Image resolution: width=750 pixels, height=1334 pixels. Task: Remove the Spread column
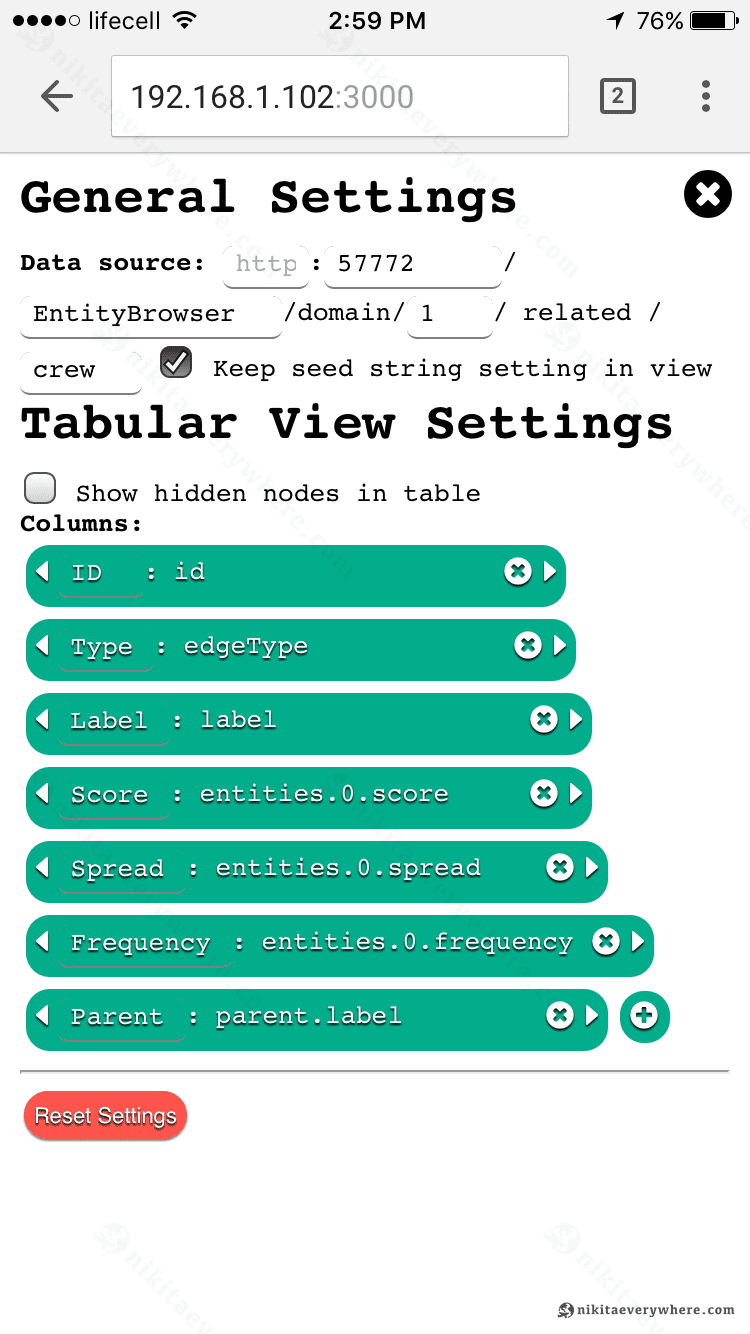click(x=560, y=867)
